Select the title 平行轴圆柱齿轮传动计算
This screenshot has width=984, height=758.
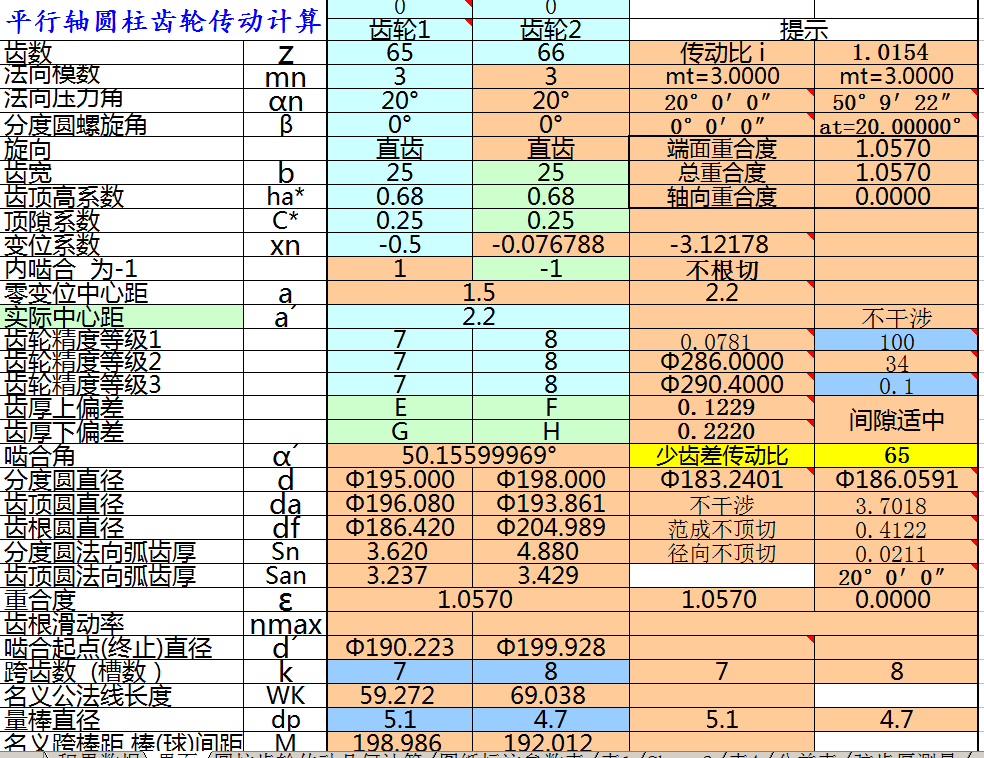pyautogui.click(x=163, y=21)
